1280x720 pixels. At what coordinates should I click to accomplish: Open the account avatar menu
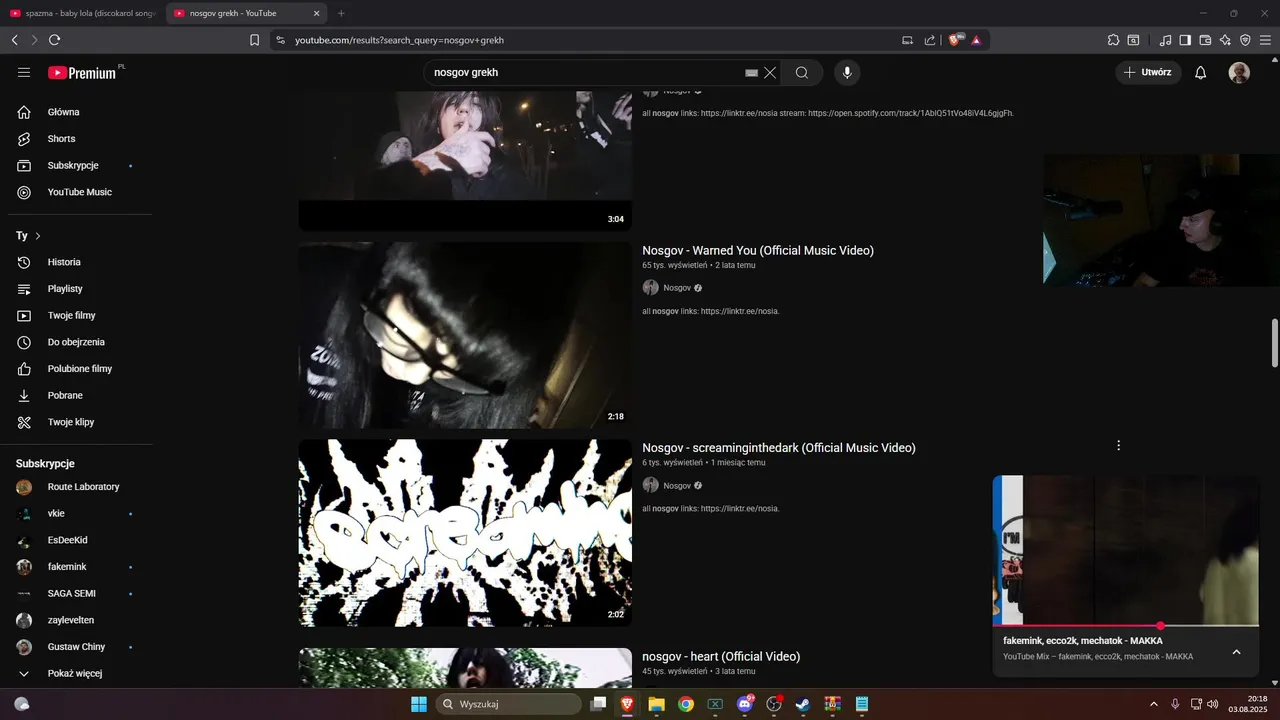tap(1239, 72)
